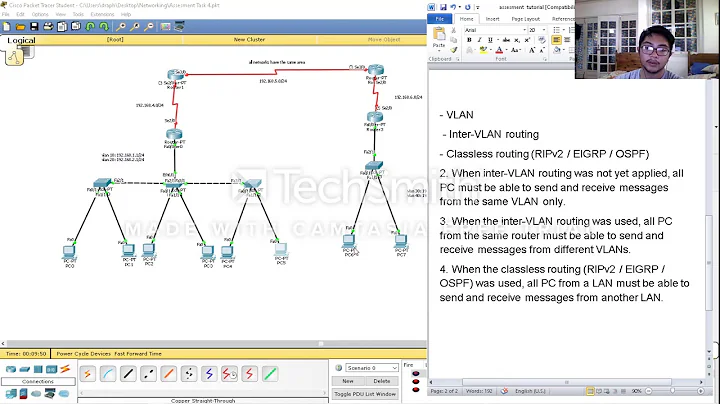Open the Custom Devices Dialog icon
This screenshot has height=404, width=720.
180,27
